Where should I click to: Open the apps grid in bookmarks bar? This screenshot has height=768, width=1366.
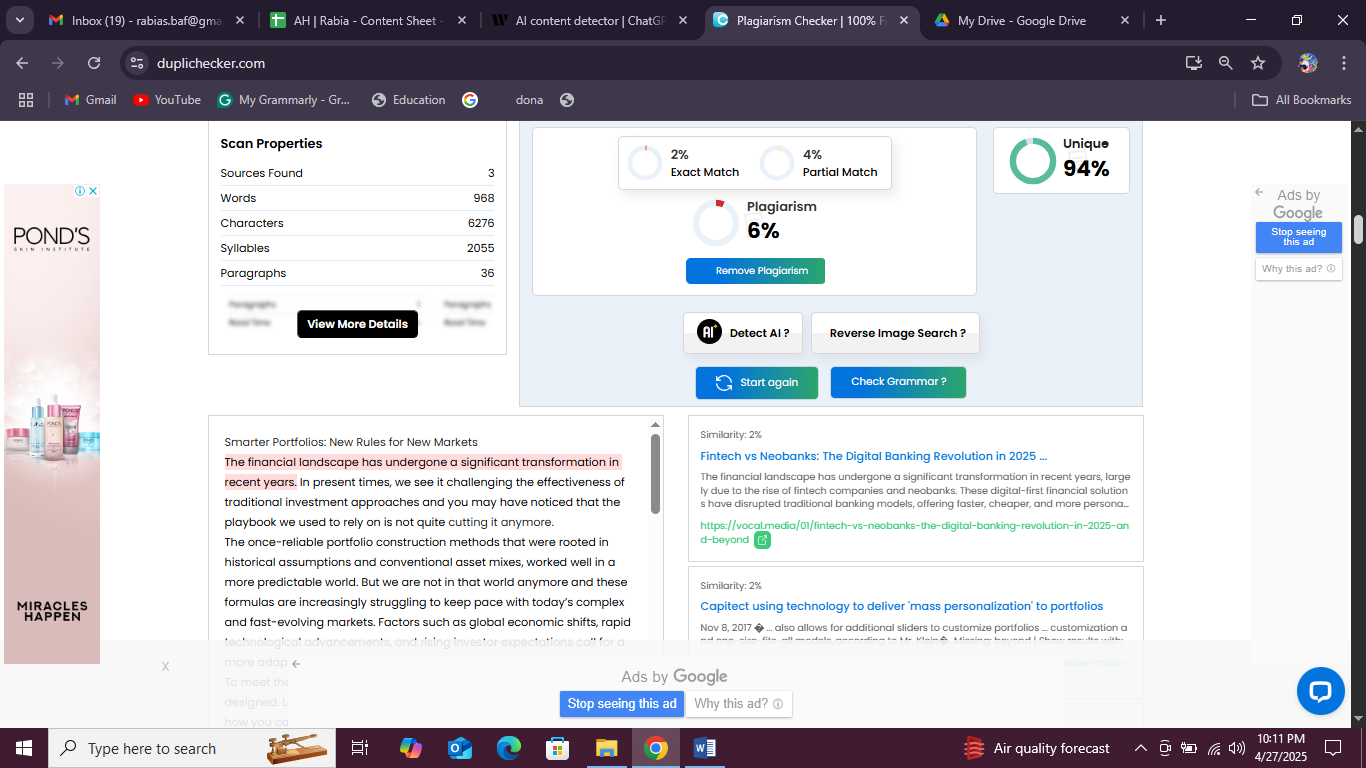(x=26, y=100)
